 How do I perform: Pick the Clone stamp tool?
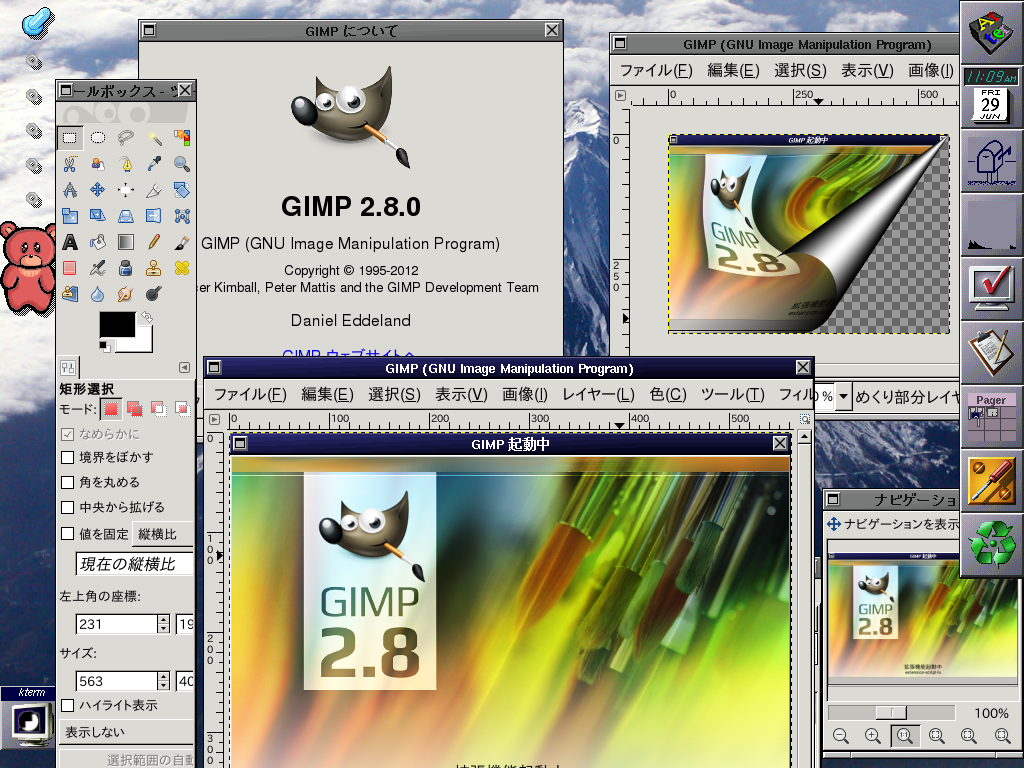[153, 268]
